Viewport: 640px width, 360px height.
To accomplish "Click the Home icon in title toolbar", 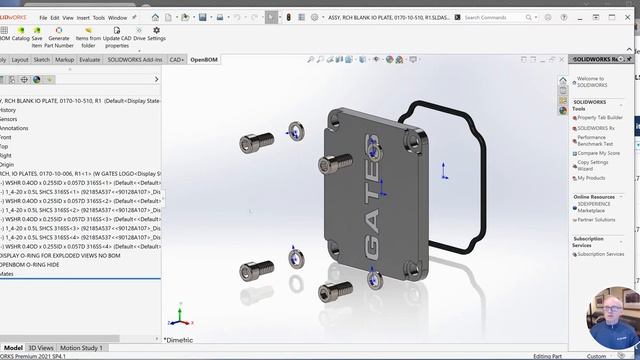I will (x=155, y=18).
